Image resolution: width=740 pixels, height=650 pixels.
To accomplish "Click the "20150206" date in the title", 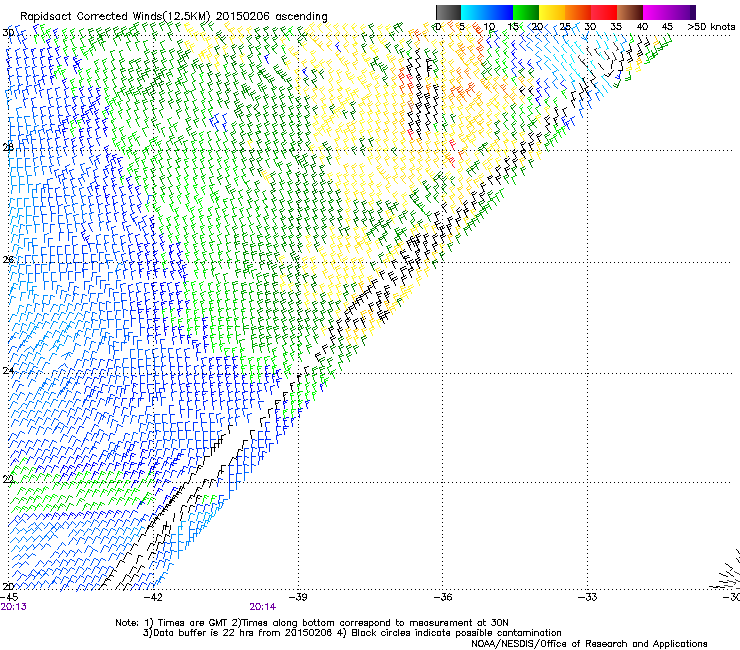I will click(x=243, y=17).
